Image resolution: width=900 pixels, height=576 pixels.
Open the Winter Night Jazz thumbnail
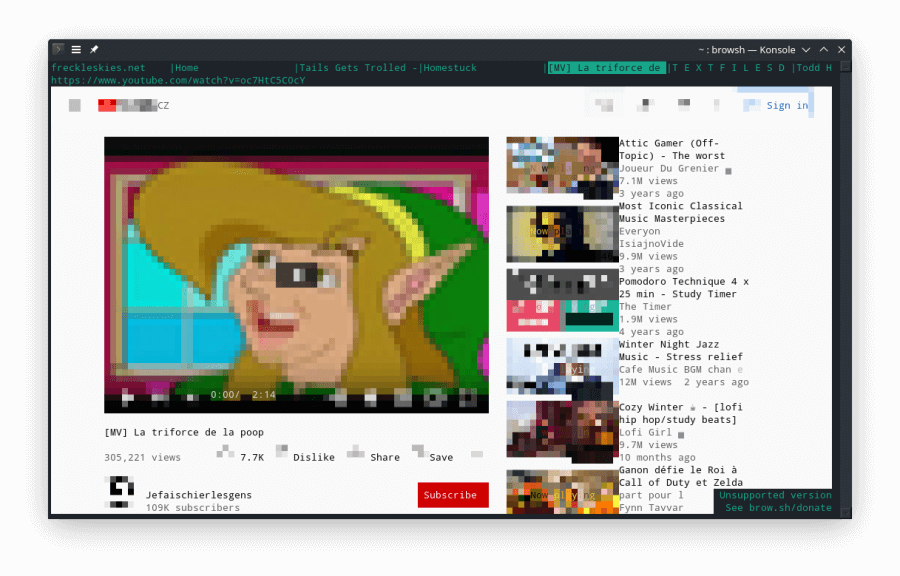[x=562, y=369]
